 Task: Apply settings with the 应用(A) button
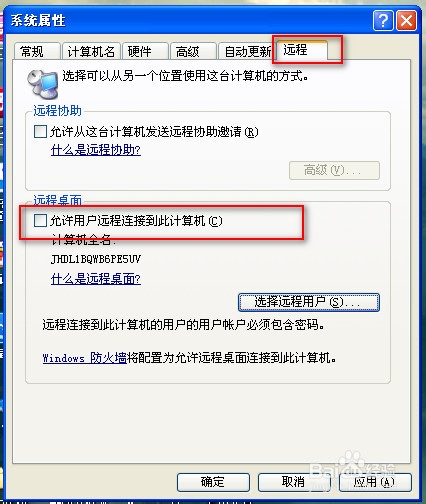[x=375, y=482]
